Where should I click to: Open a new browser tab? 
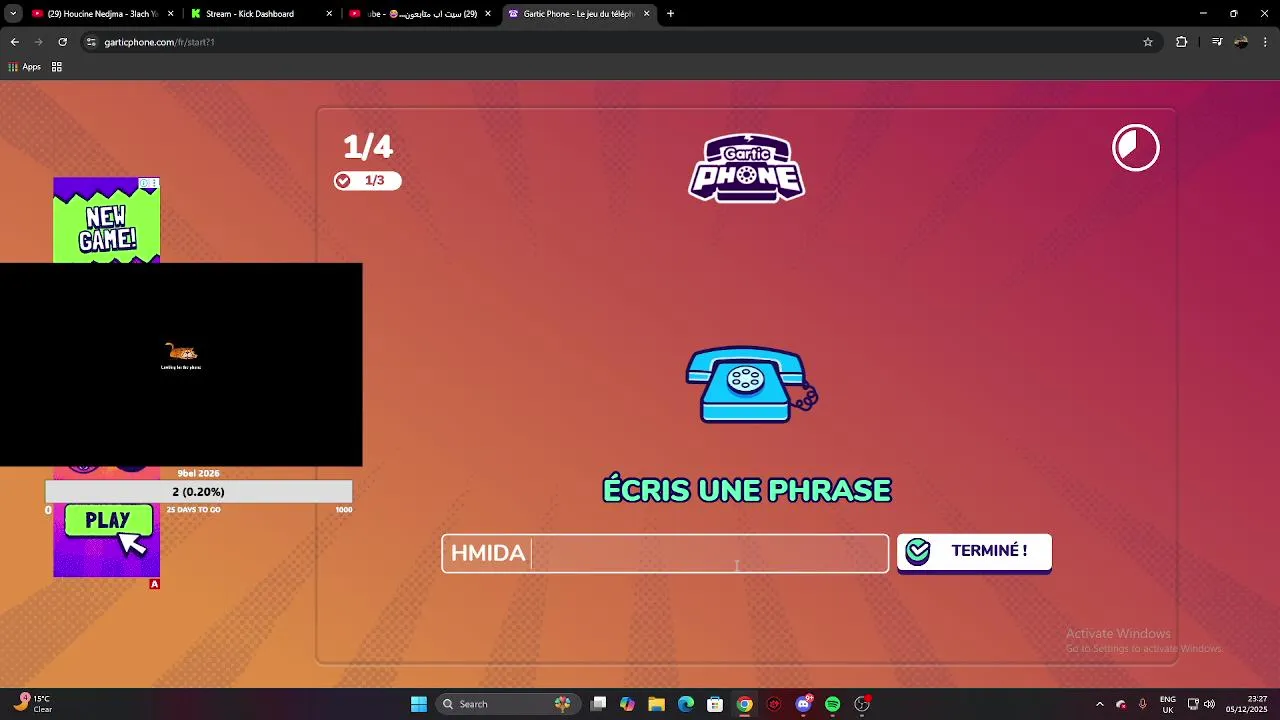click(670, 14)
